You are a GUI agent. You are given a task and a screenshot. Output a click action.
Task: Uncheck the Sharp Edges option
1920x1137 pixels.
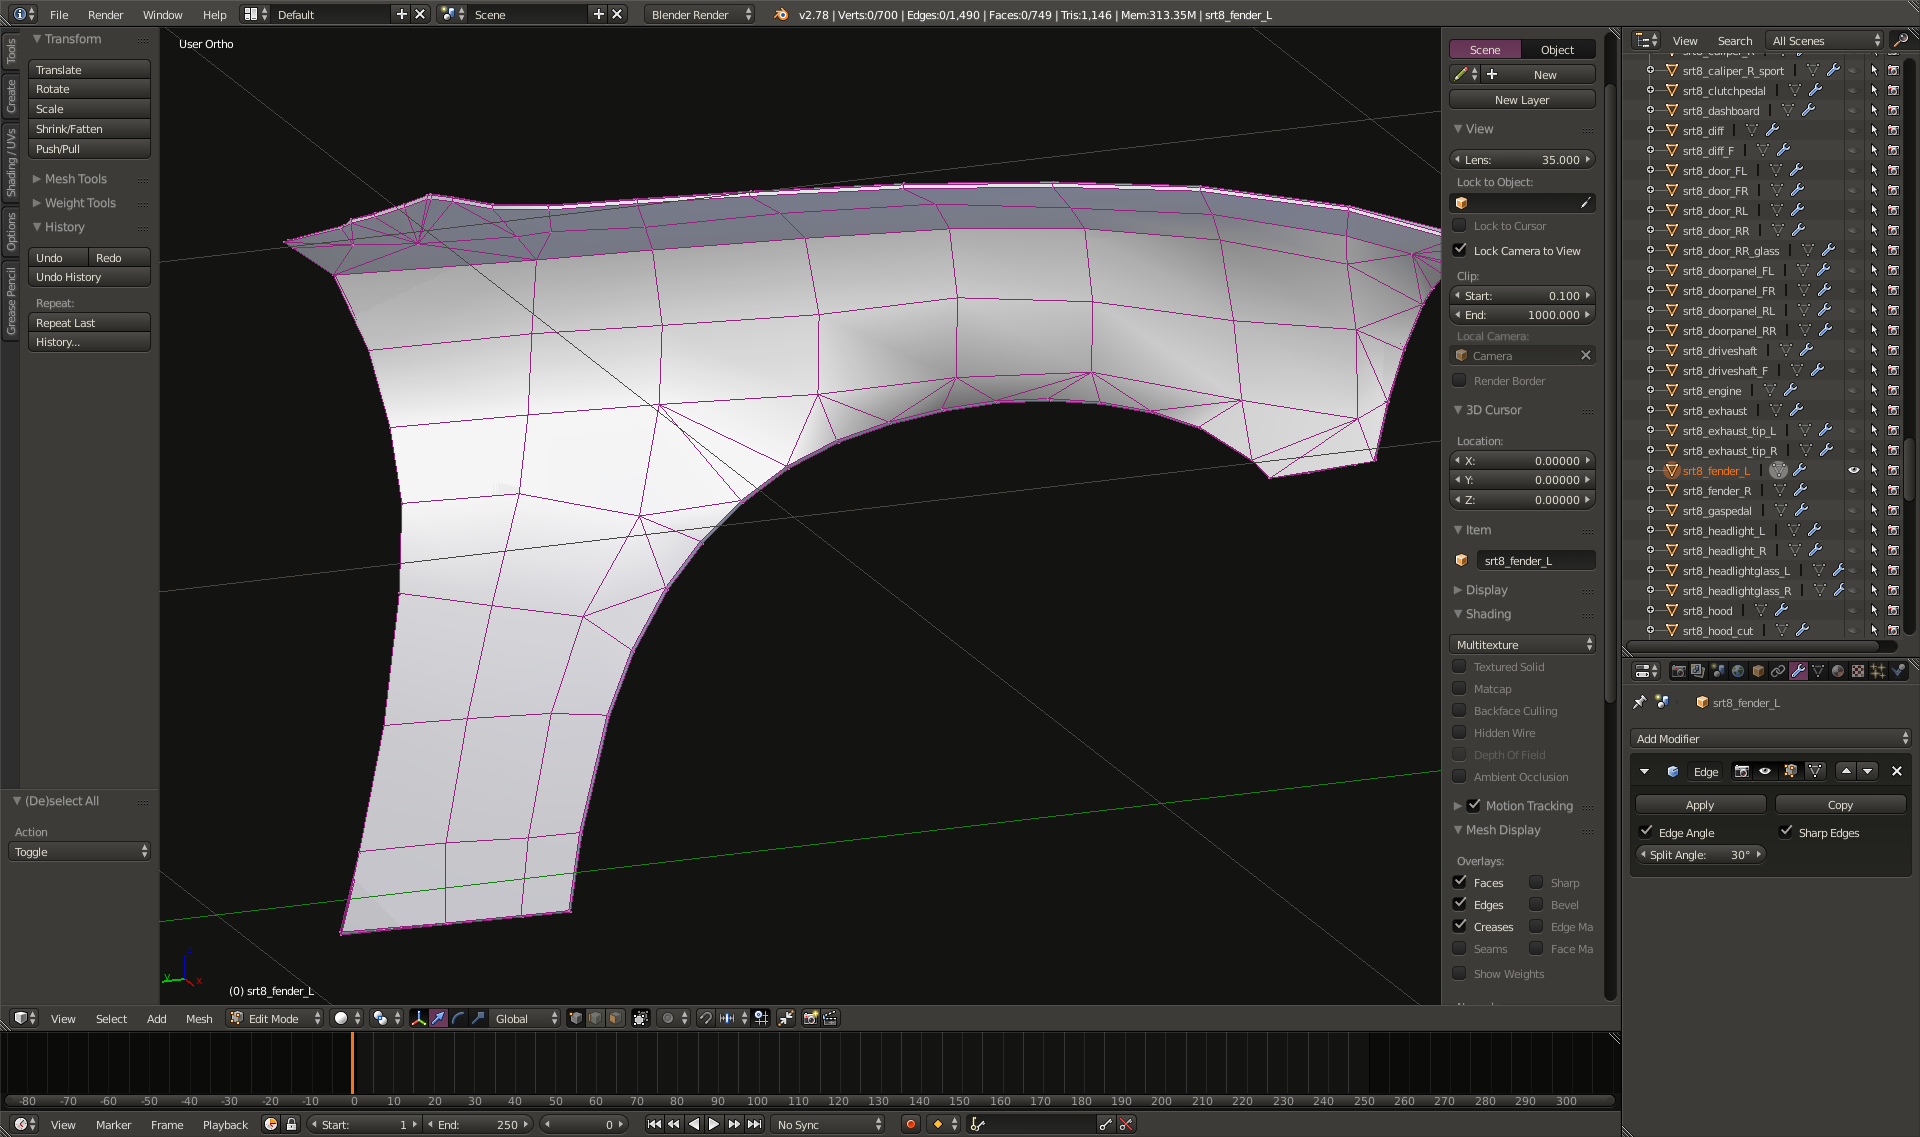click(x=1786, y=831)
